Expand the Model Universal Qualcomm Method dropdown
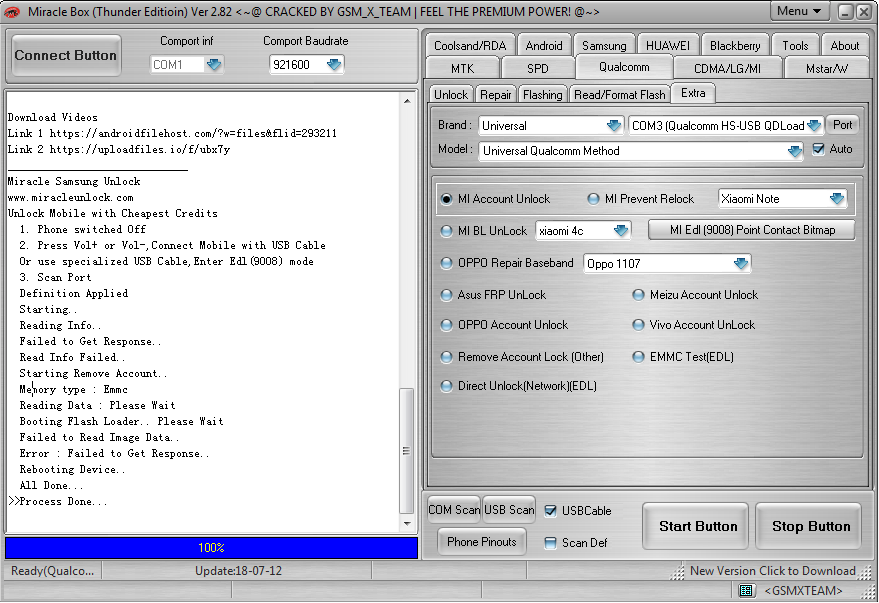 click(x=794, y=151)
